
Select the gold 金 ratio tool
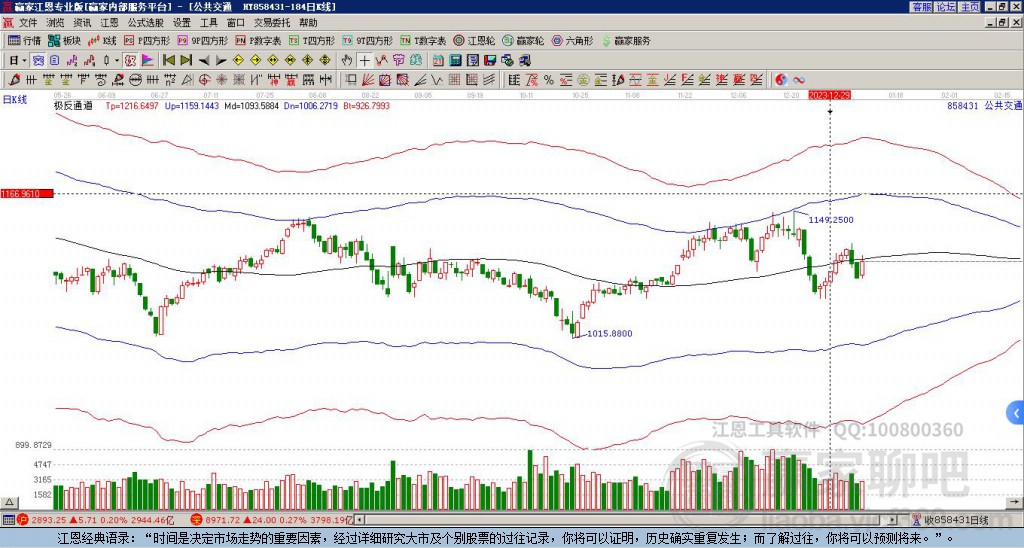pos(583,80)
